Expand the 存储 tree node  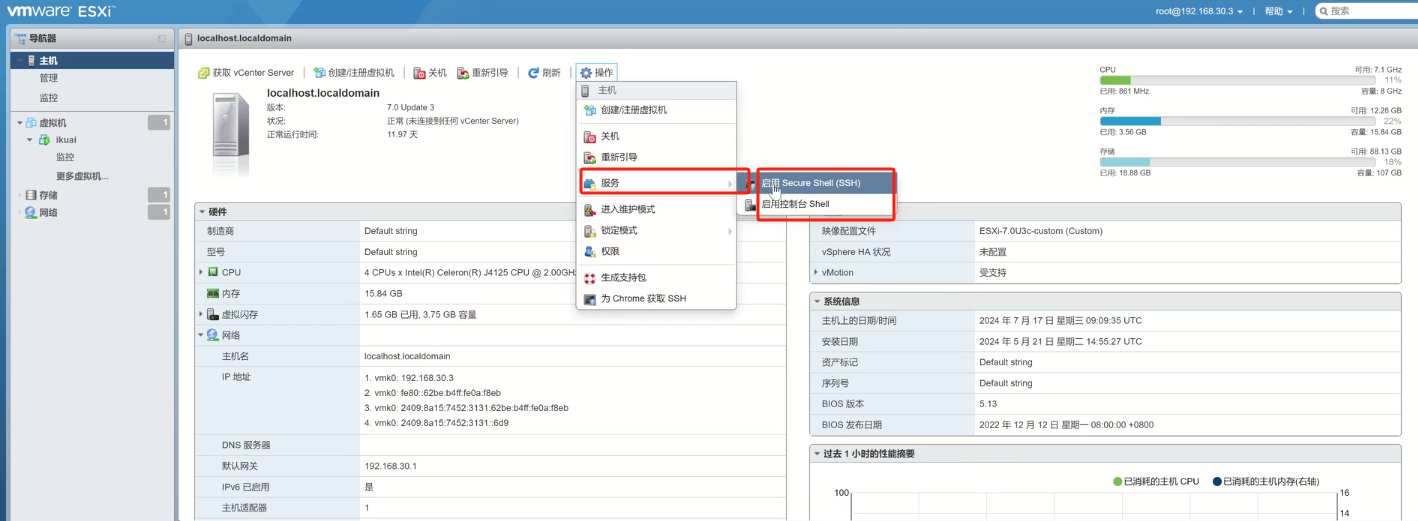click(20, 195)
